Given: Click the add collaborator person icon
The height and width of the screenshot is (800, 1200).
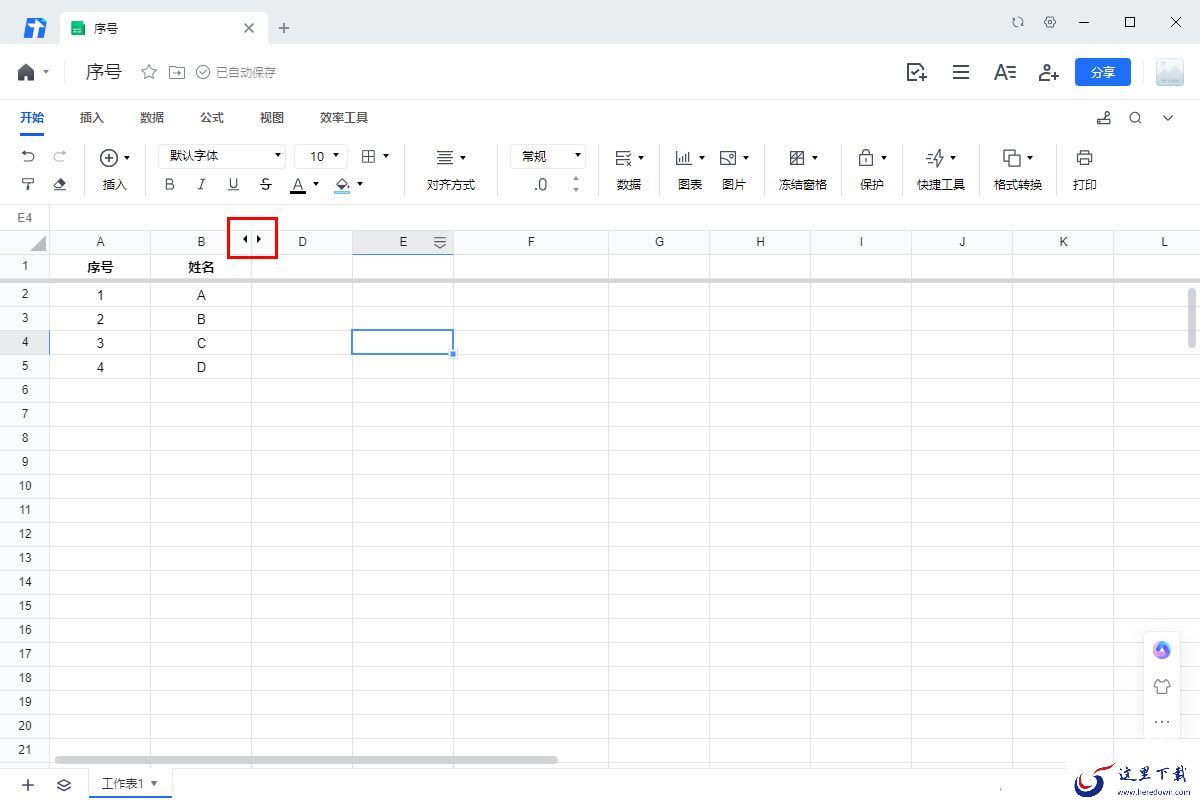Looking at the screenshot, I should coord(1048,72).
